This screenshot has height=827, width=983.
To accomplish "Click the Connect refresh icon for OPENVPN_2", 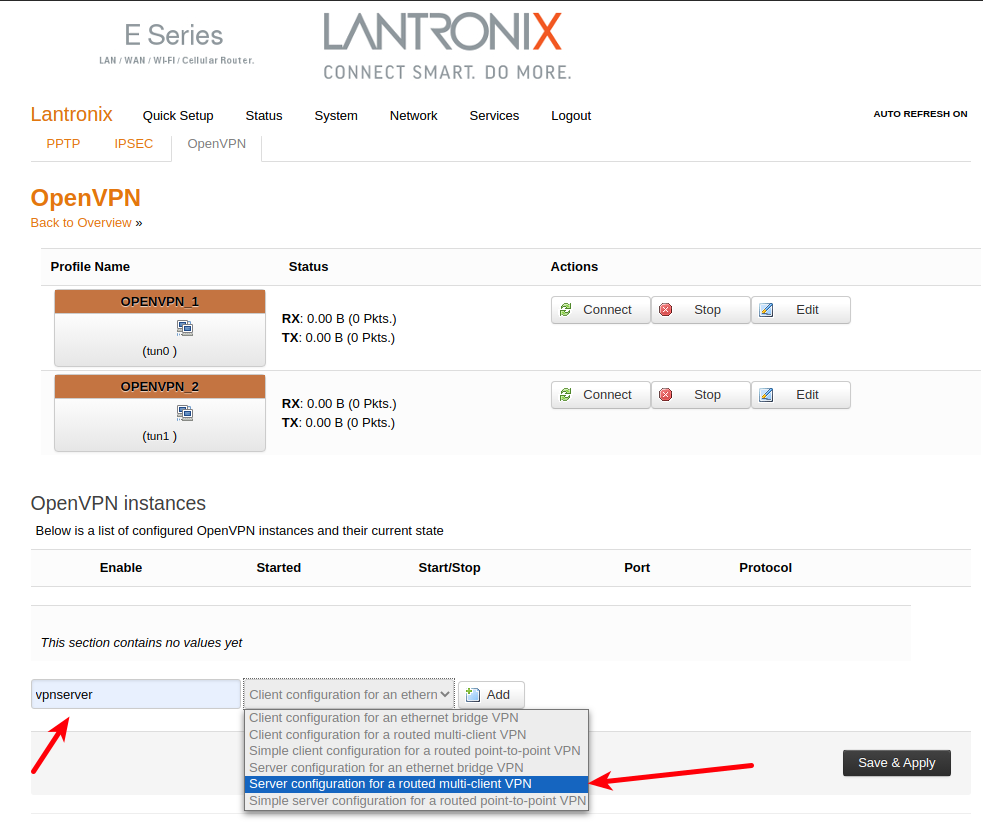I will [x=565, y=395].
